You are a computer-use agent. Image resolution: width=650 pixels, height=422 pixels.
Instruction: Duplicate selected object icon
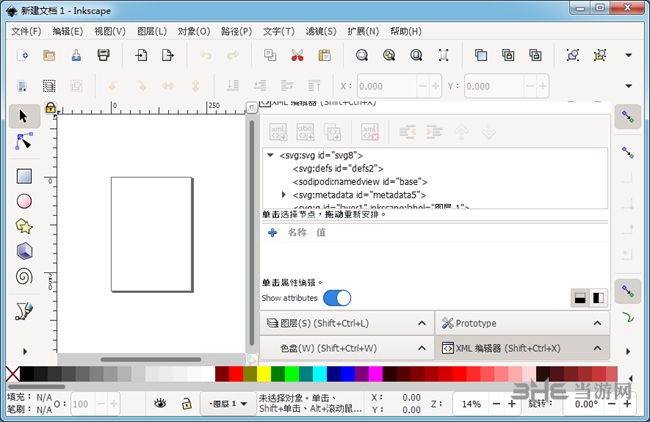(x=481, y=55)
